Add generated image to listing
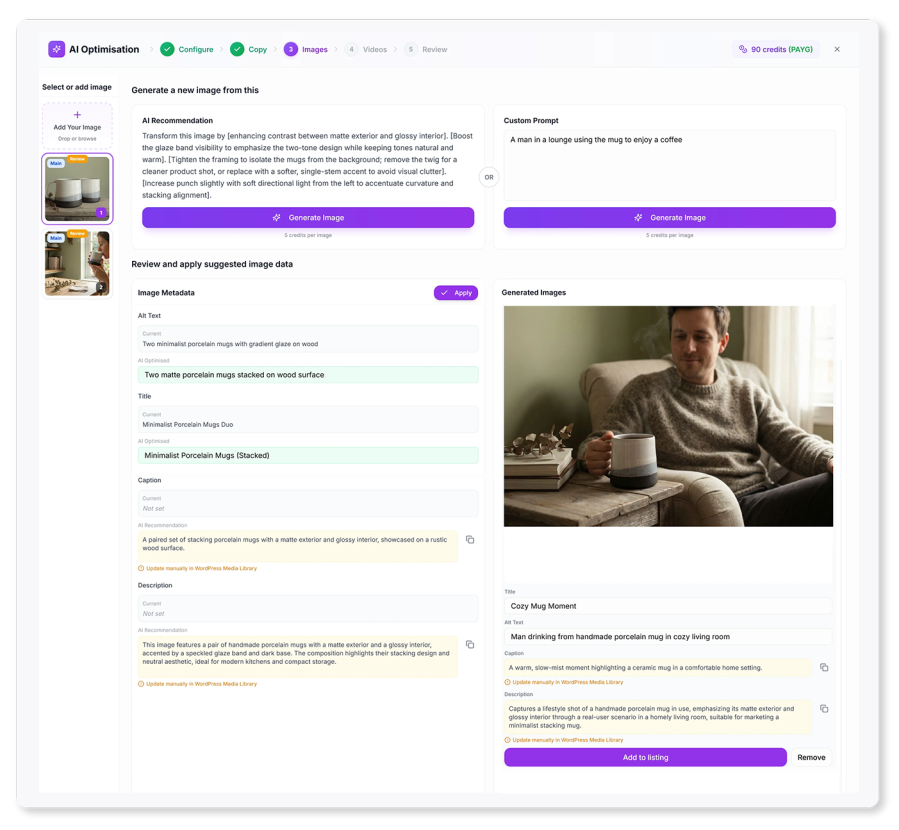The height and width of the screenshot is (830, 899). tap(645, 757)
